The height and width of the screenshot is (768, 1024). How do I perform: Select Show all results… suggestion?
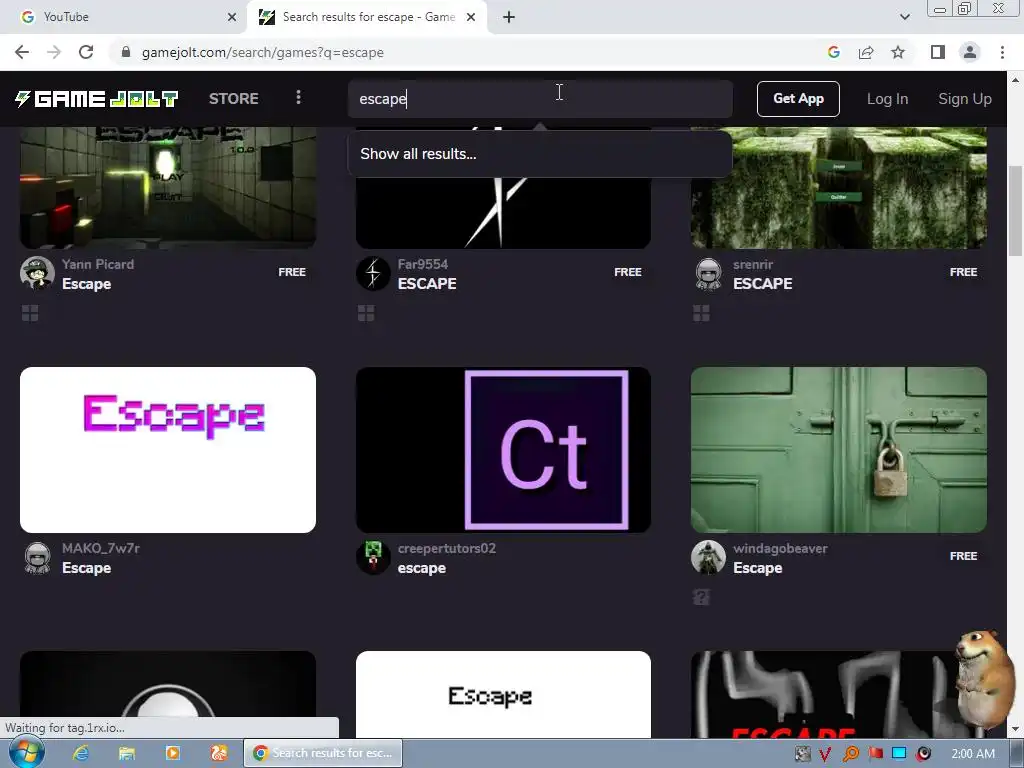tap(540, 154)
